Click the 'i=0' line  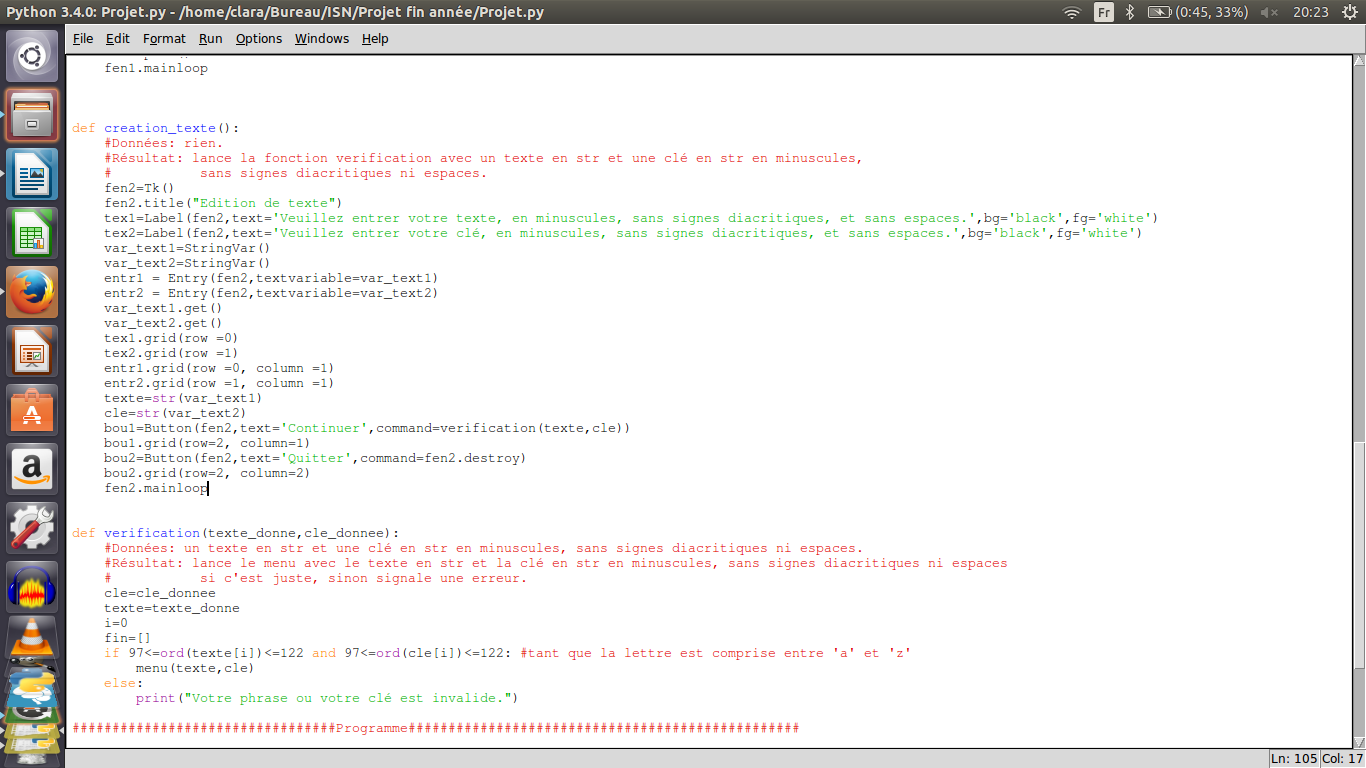pos(116,623)
